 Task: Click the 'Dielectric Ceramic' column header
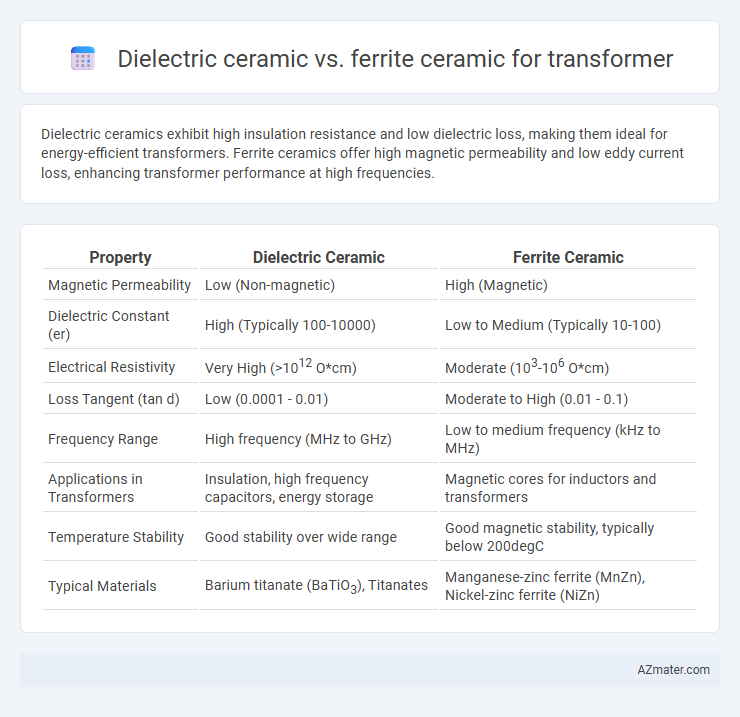coord(319,257)
